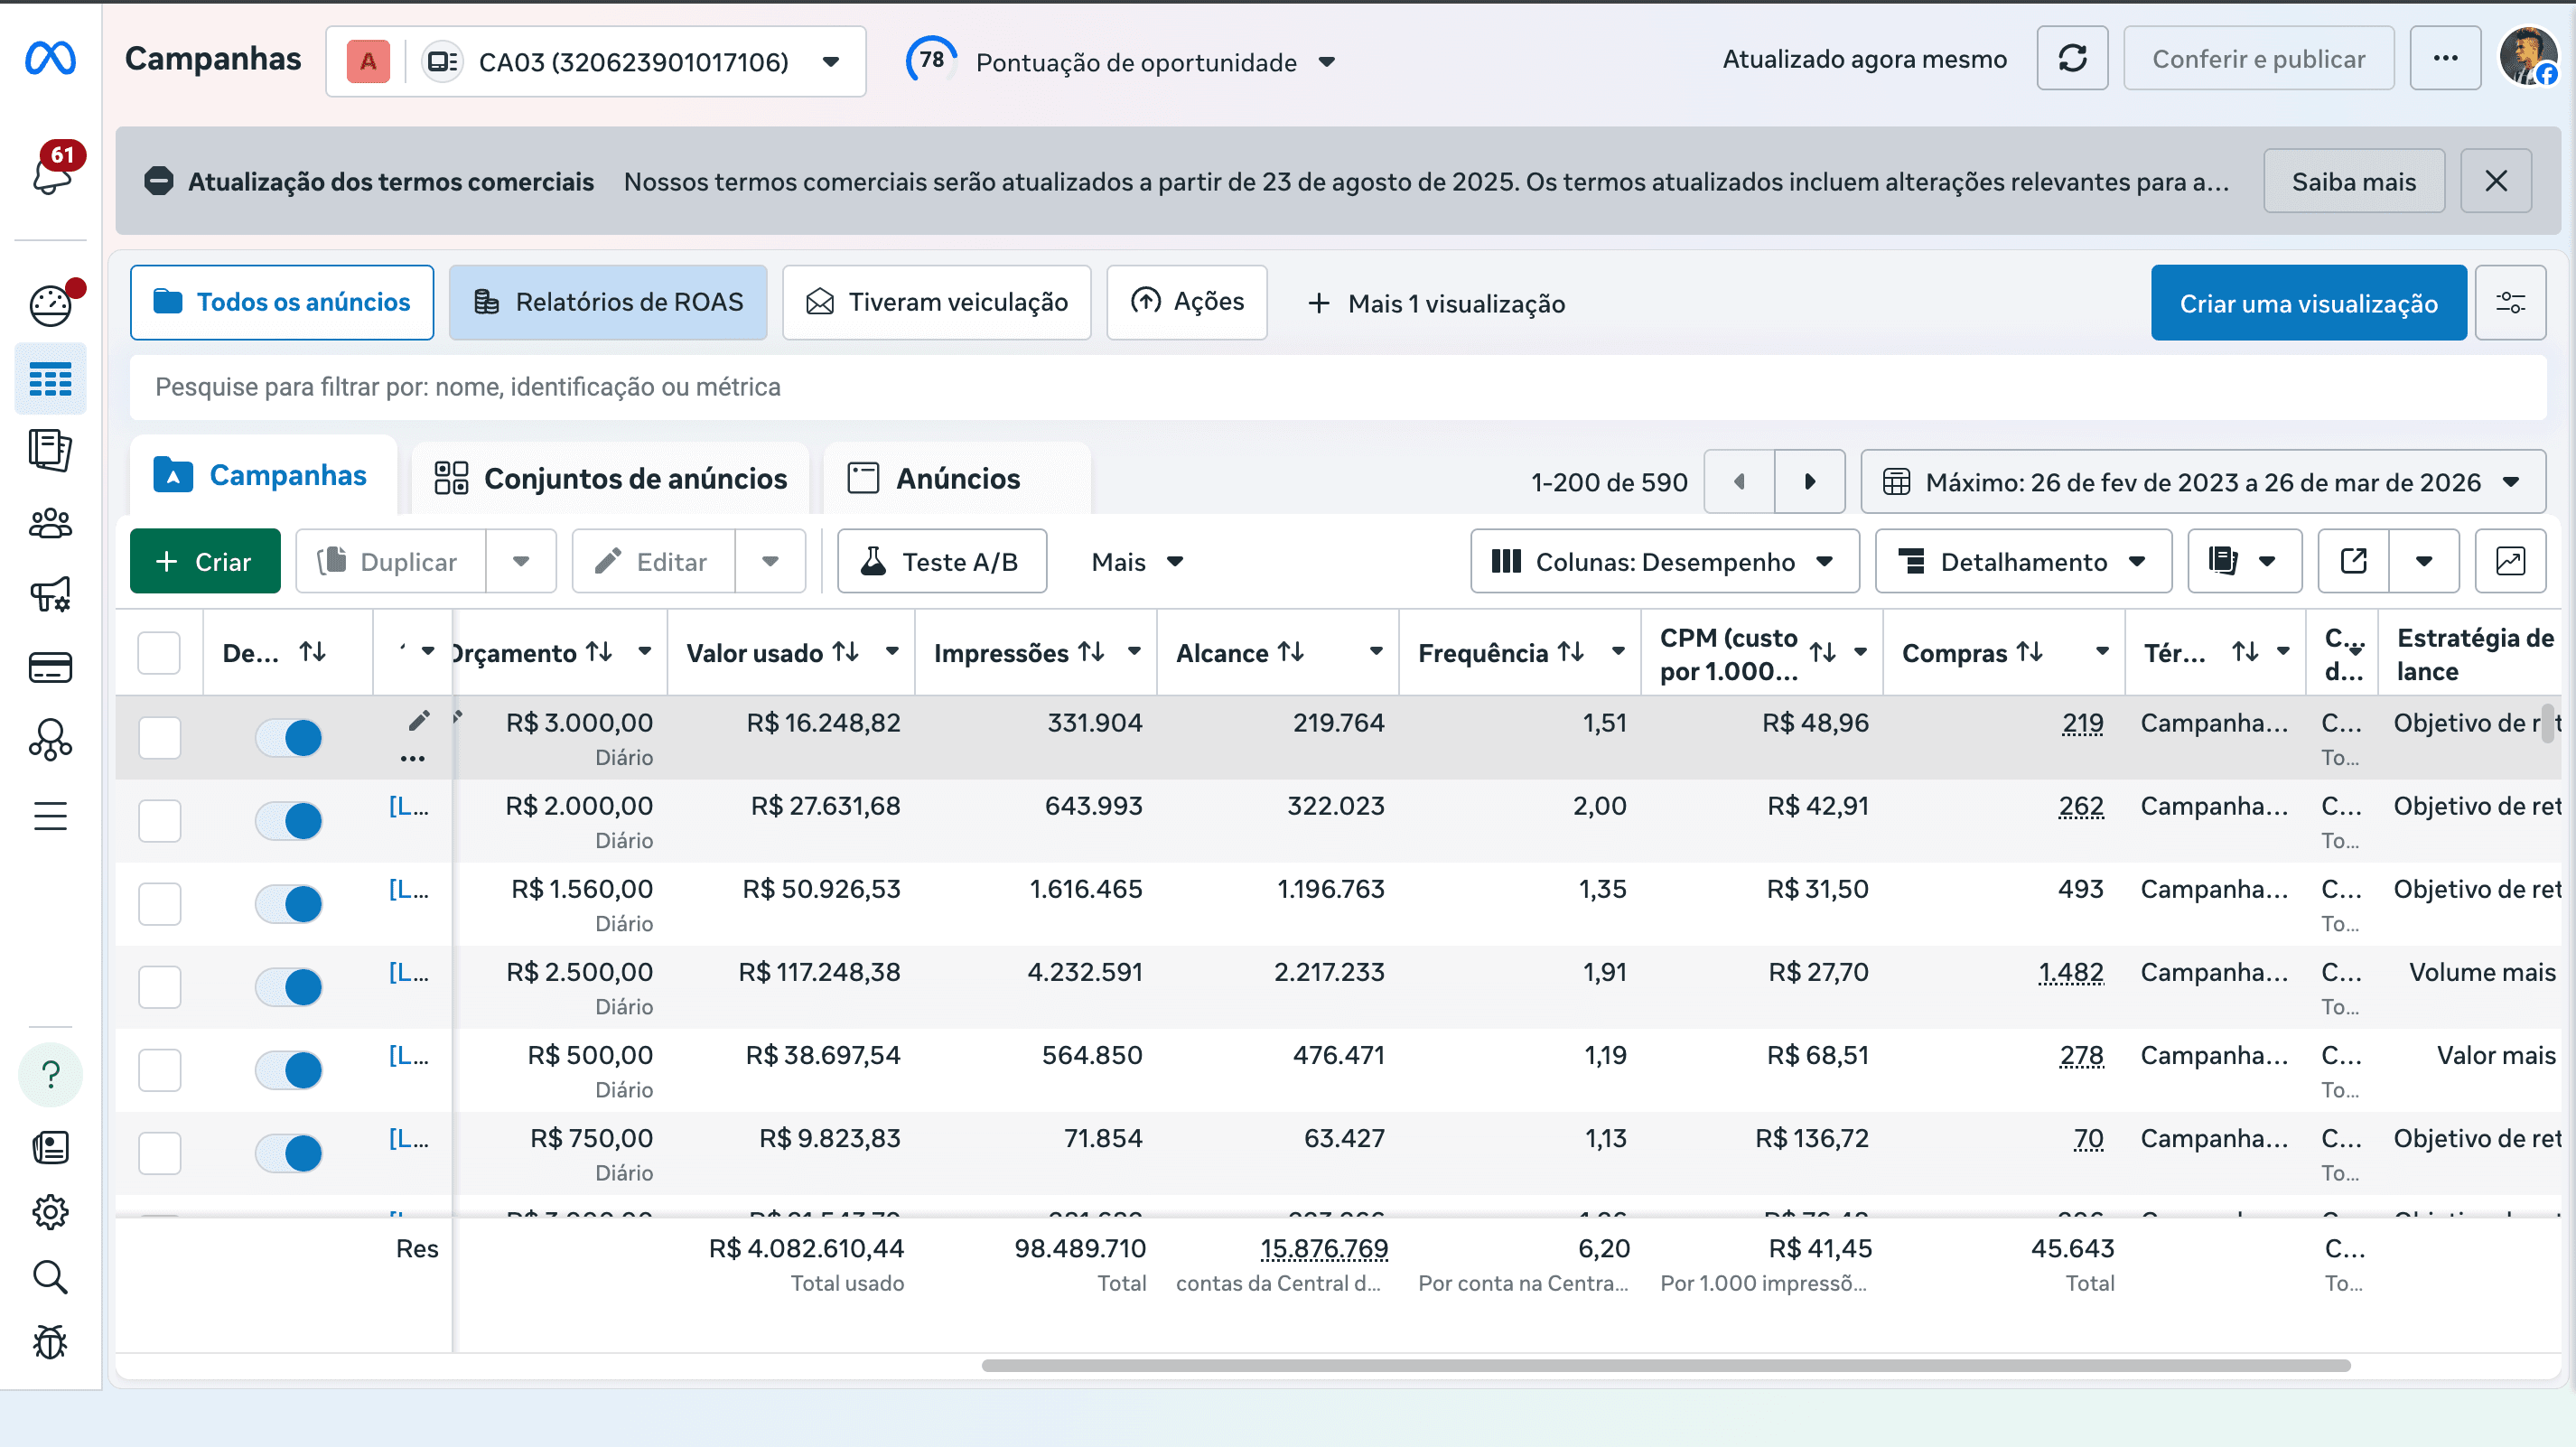The width and height of the screenshot is (2576, 1447).
Task: Open all tools hamburger menu
Action: (50, 816)
